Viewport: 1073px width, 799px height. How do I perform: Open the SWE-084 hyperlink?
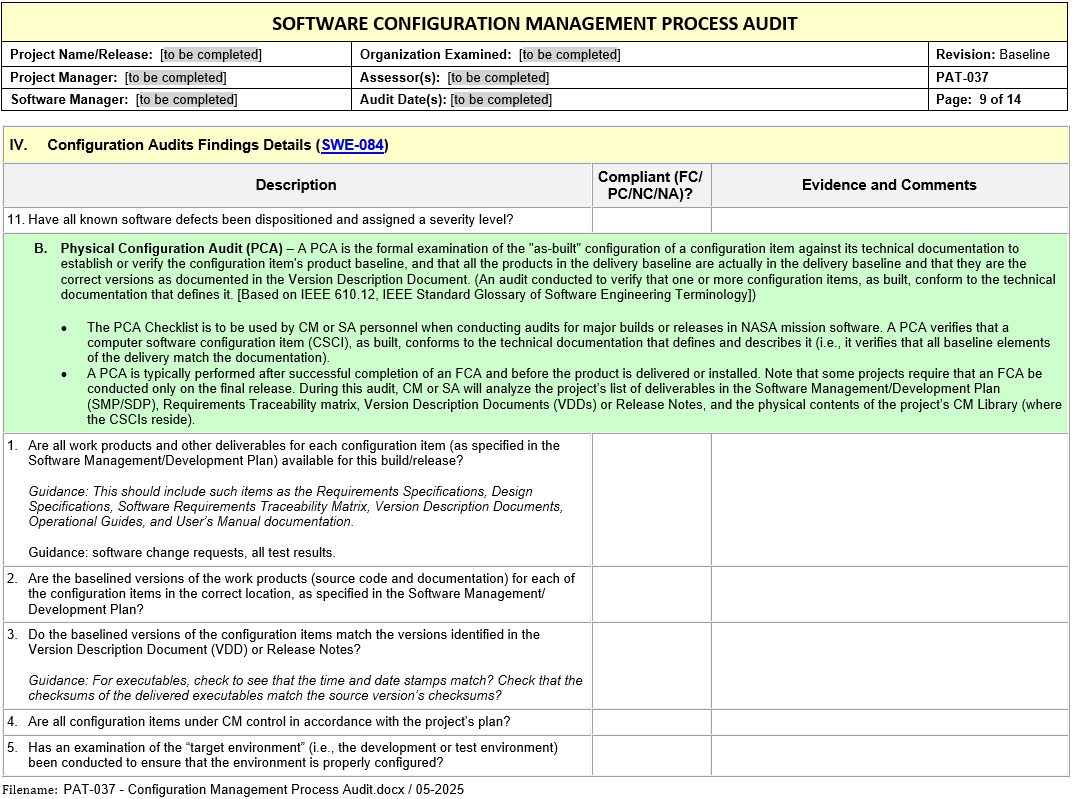352,145
